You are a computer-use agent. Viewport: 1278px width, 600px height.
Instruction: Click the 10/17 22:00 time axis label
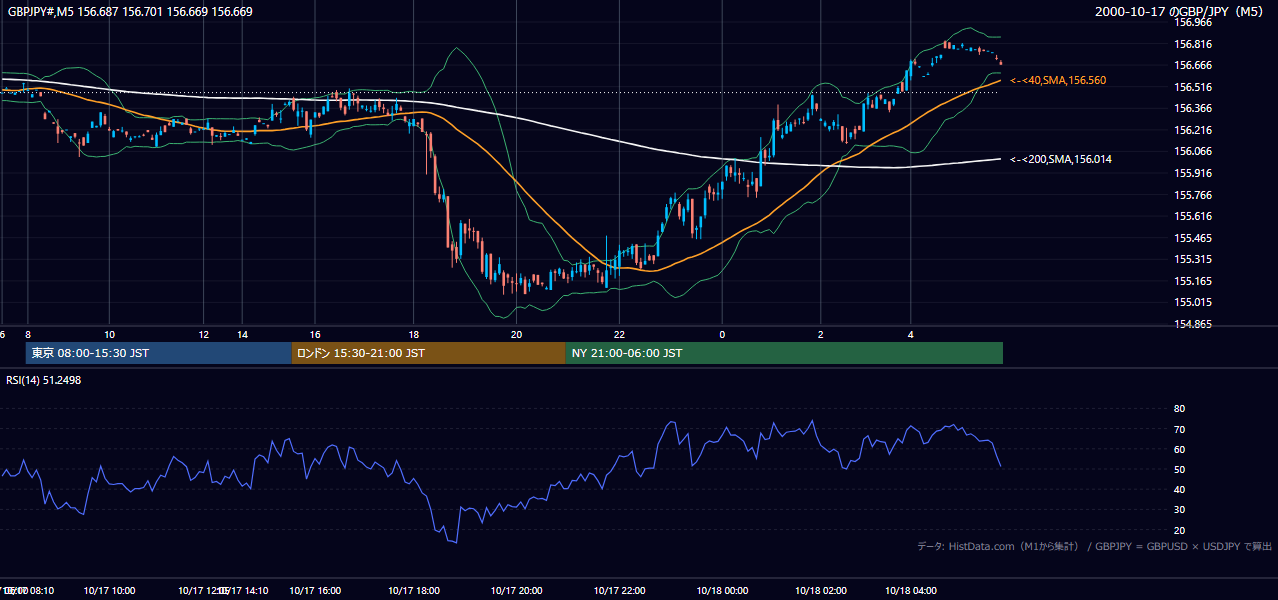[x=619, y=591]
